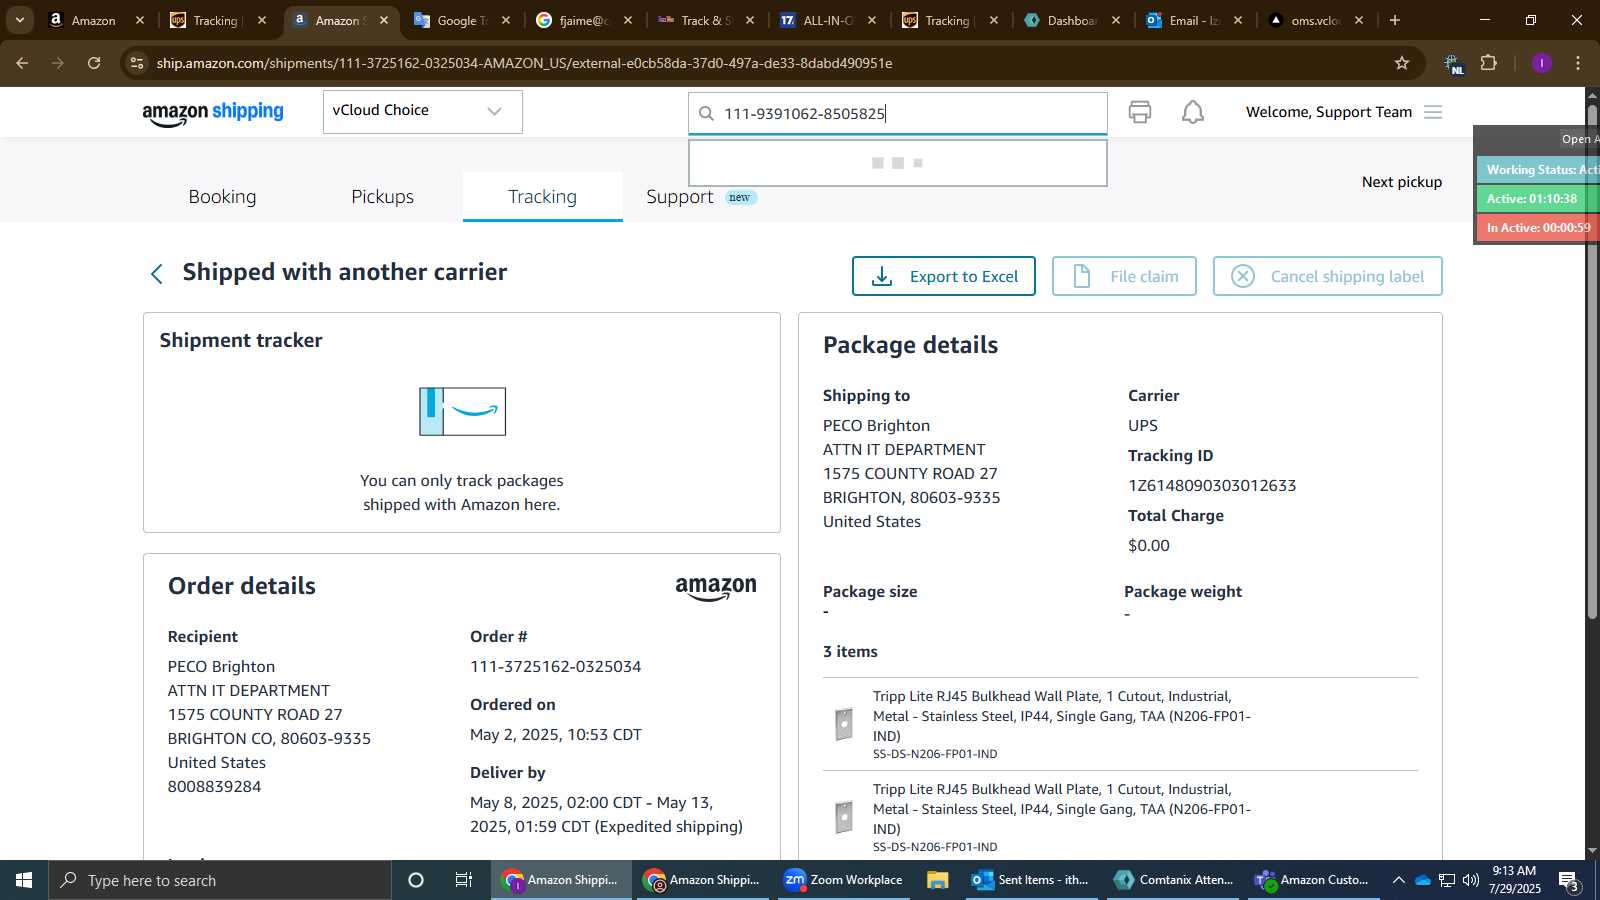Click the Next pickup label
The width and height of the screenshot is (1600, 900).
tap(1402, 182)
